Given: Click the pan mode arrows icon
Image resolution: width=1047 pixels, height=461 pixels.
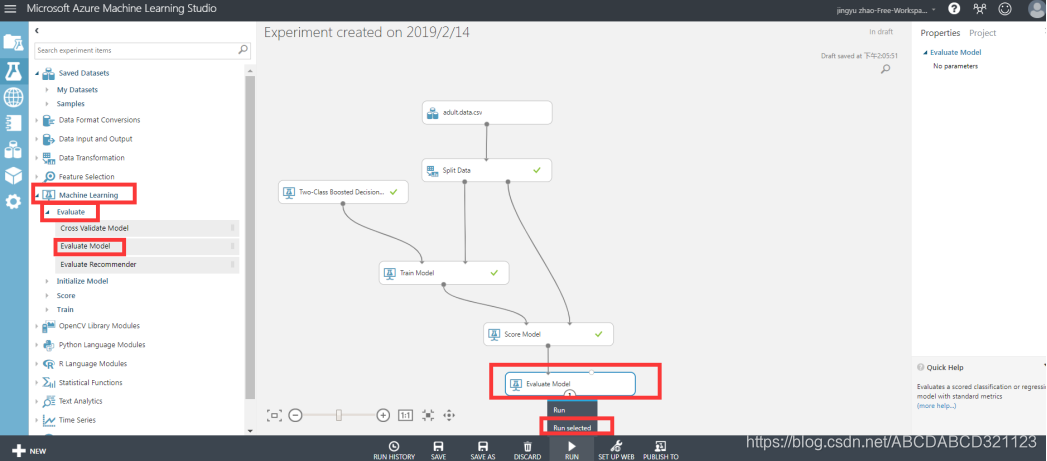Looking at the screenshot, I should 449,415.
